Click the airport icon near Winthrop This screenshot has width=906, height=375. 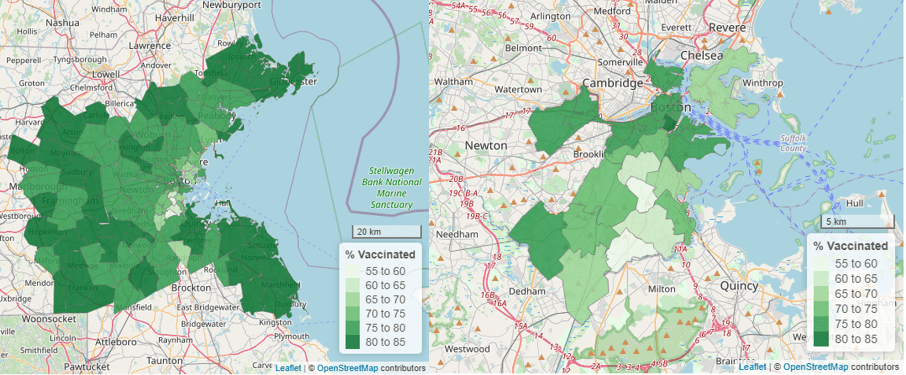point(726,102)
